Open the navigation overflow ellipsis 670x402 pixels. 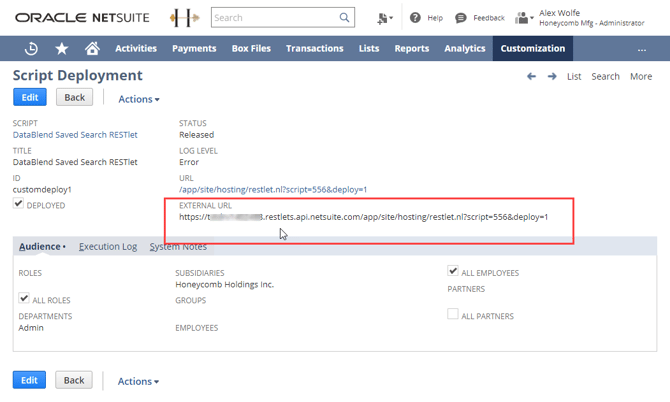pyautogui.click(x=642, y=50)
